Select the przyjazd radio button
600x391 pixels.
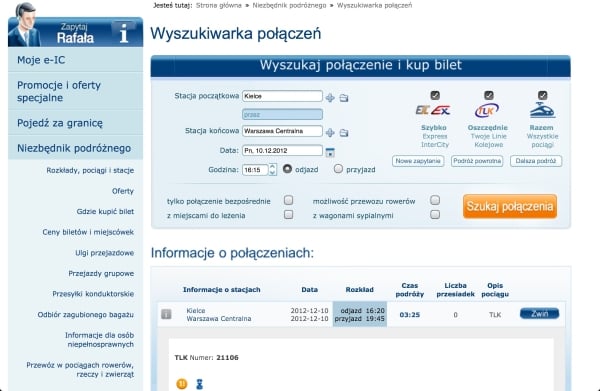(x=338, y=169)
